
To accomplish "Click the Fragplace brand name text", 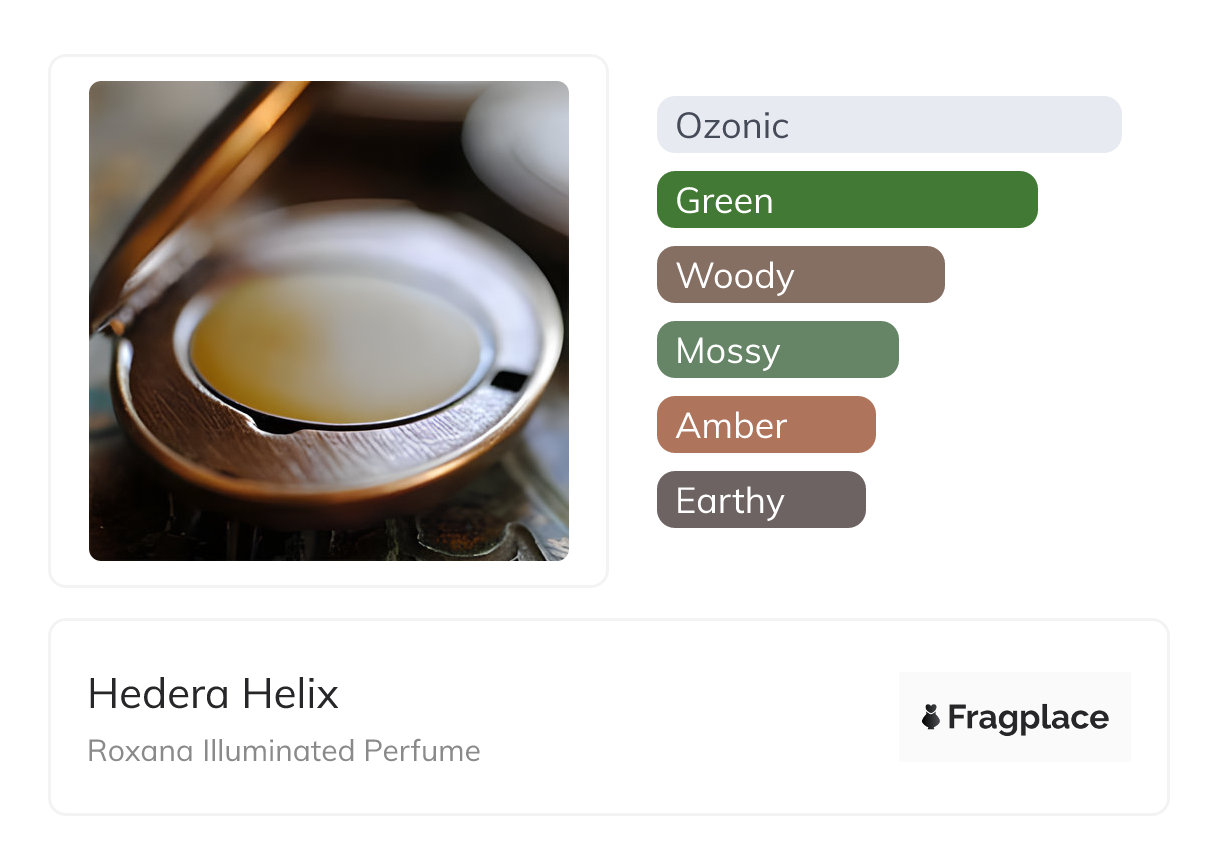I will [1028, 718].
